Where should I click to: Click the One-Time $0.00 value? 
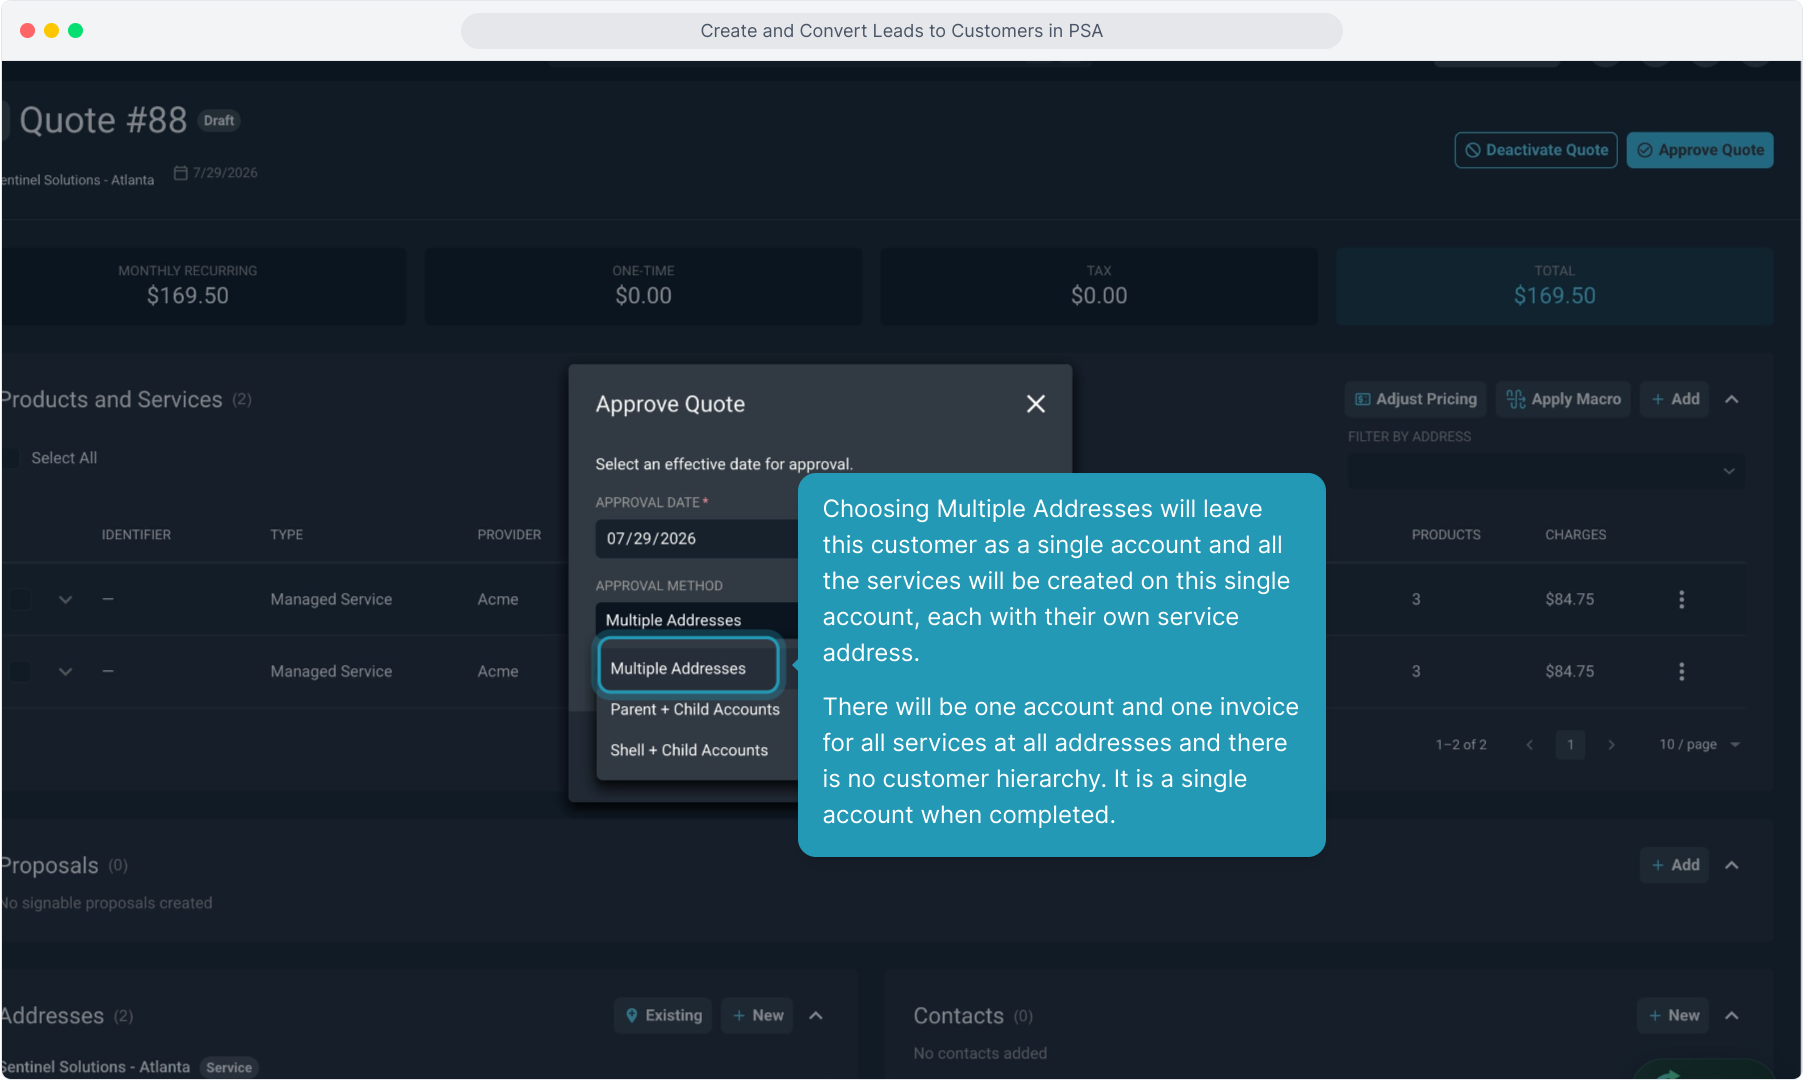tap(643, 296)
